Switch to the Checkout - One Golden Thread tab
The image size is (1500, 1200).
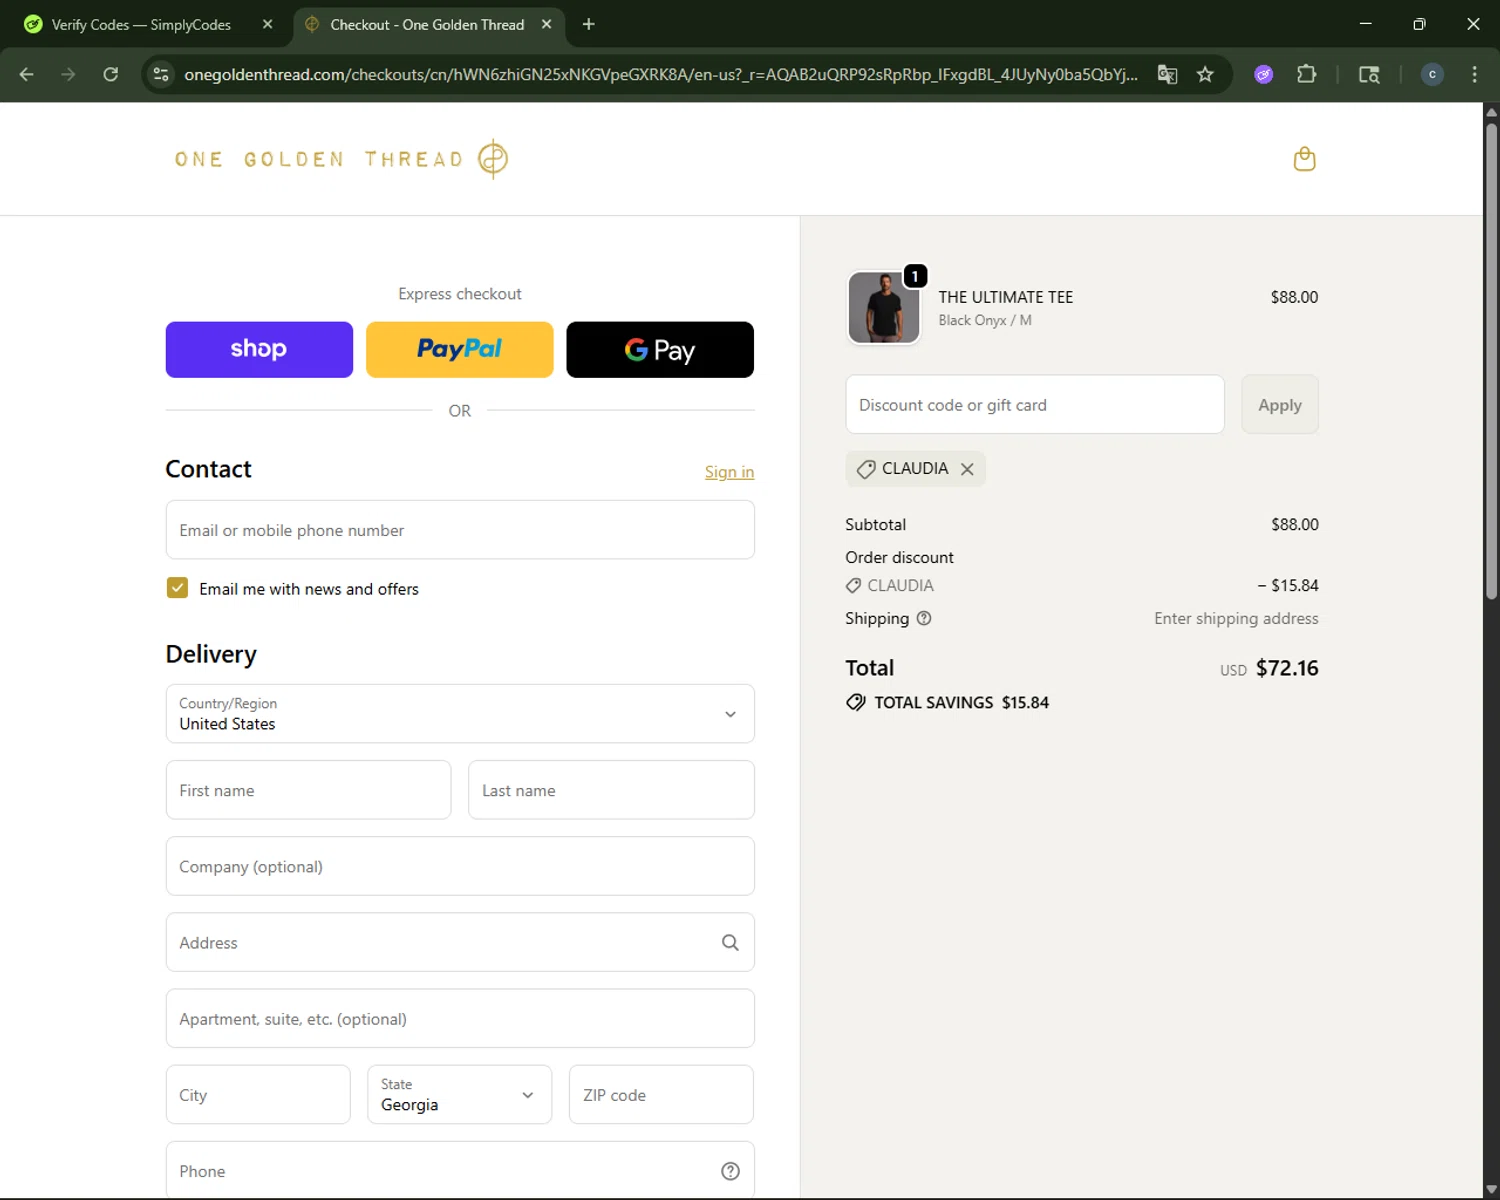[429, 24]
